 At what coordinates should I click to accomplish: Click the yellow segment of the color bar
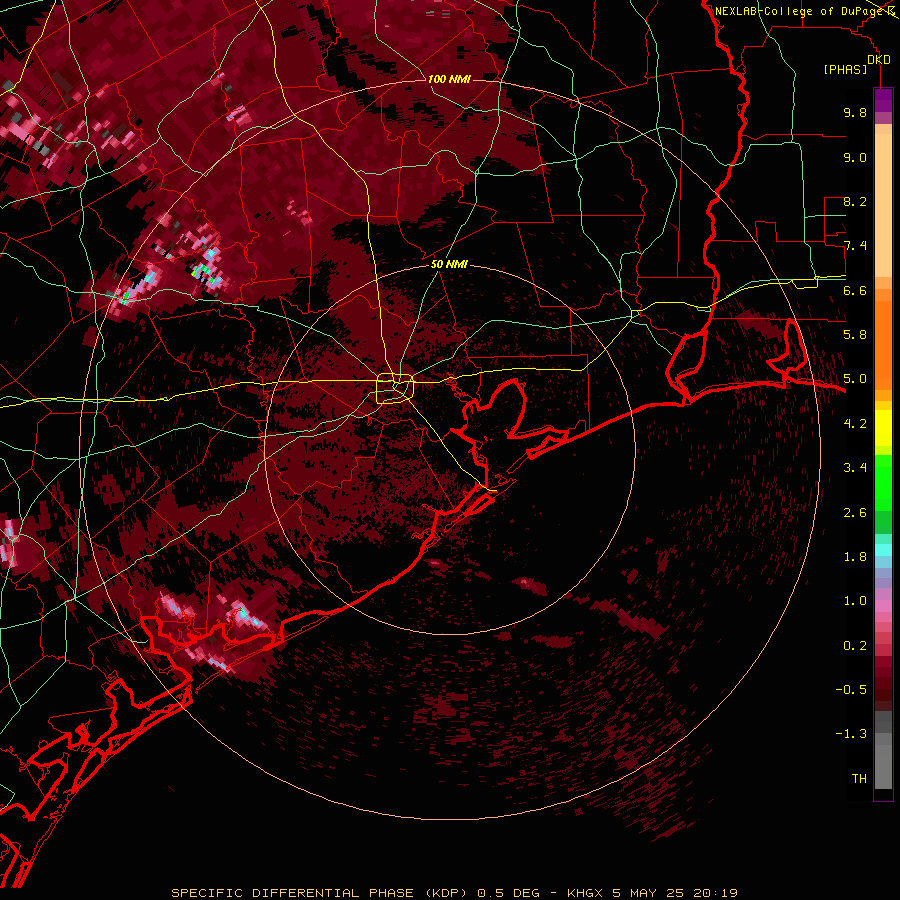tap(883, 428)
